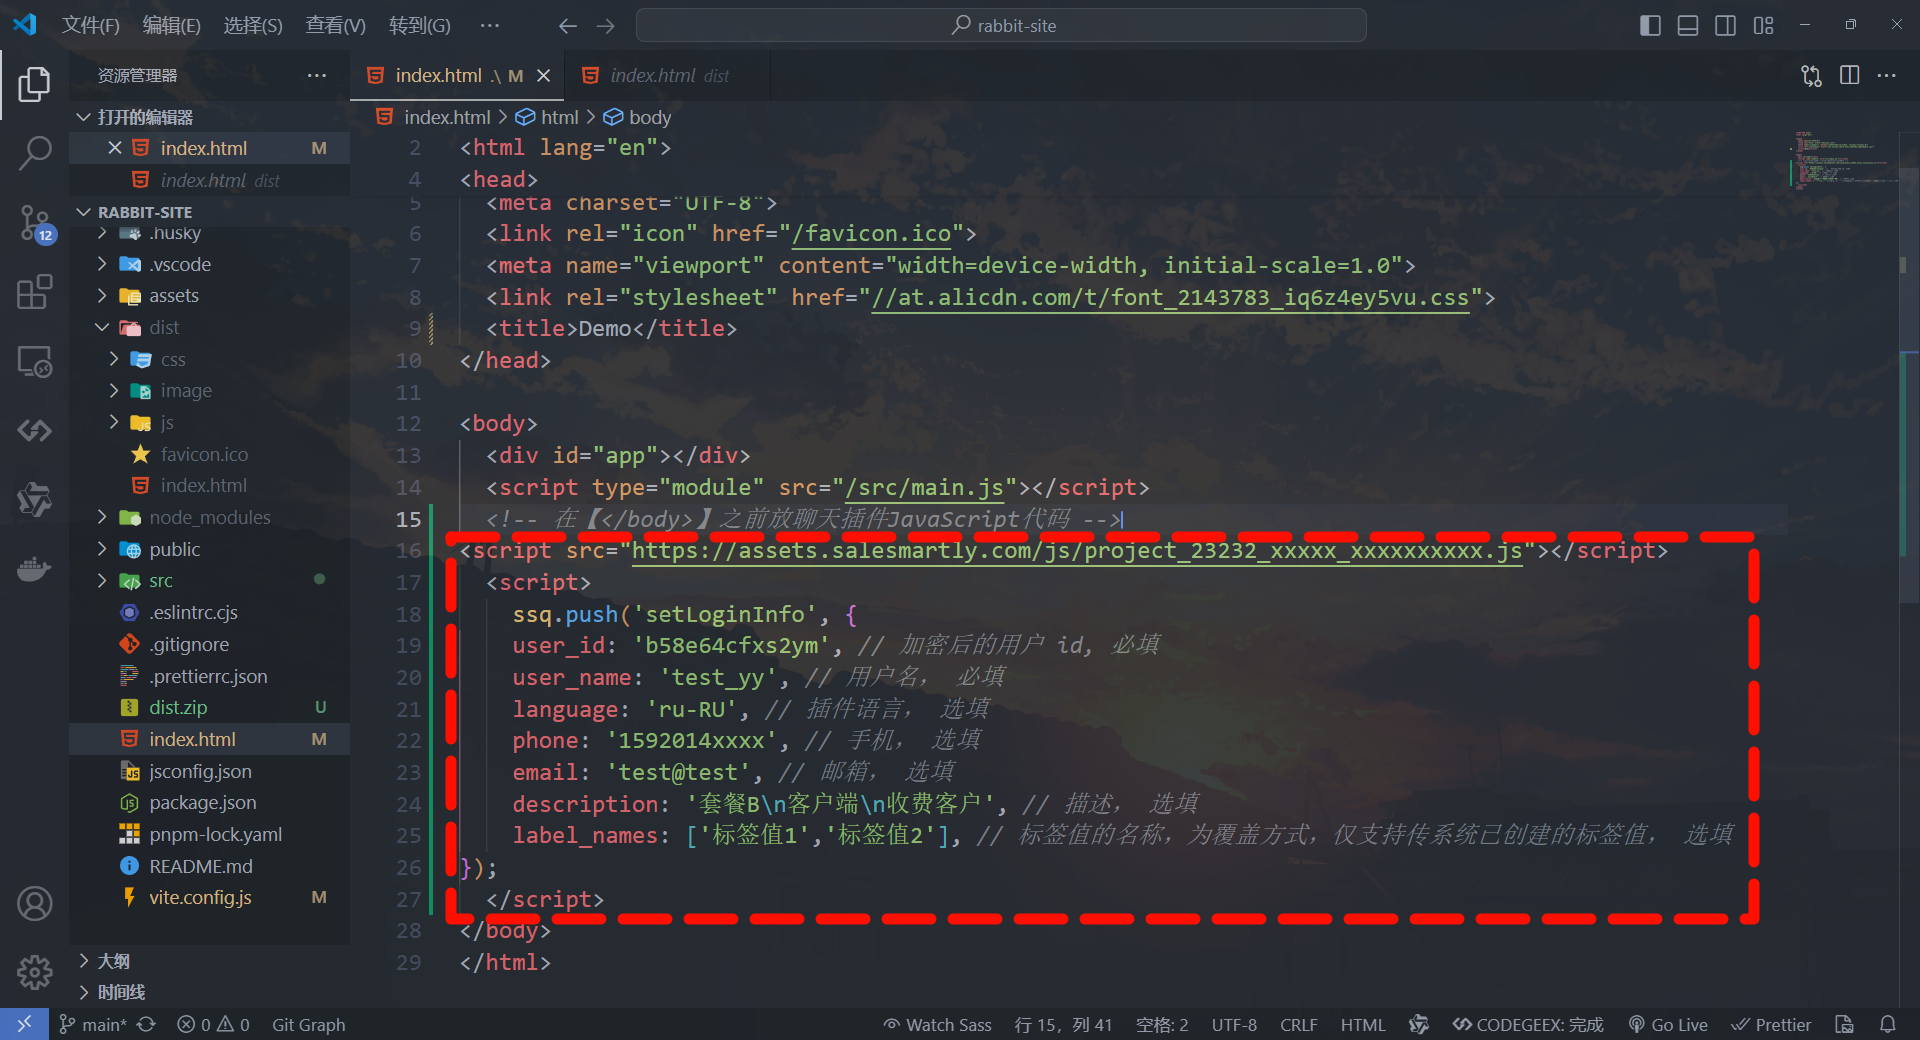This screenshot has width=1920, height=1040.
Task: Open vite.config.js in the file tree
Action: [200, 897]
